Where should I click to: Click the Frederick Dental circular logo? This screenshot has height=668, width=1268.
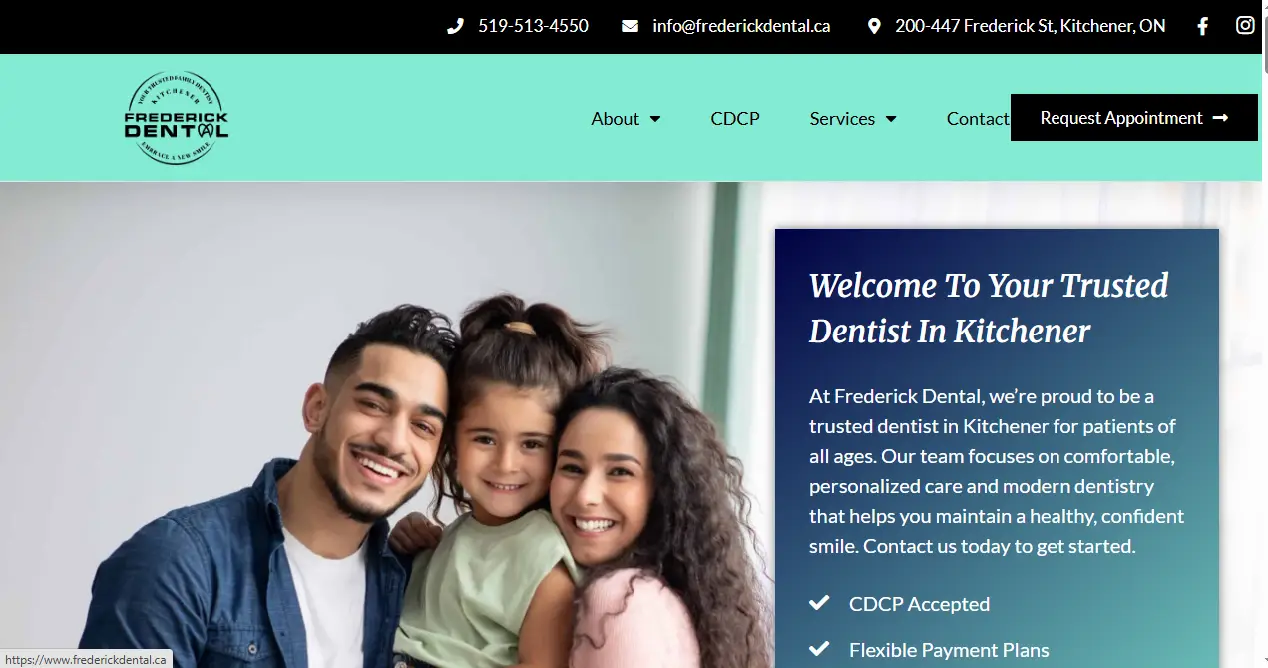[x=176, y=118]
